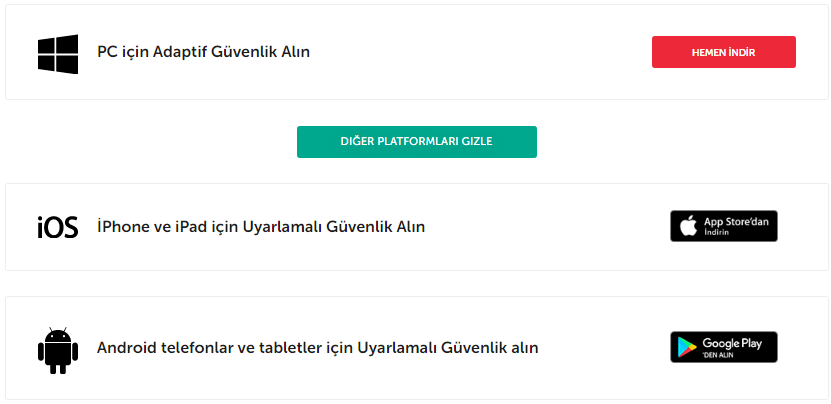Select the PC için Adaptif Güvenlik Alın heading
The height and width of the screenshot is (404, 831).
[203, 52]
